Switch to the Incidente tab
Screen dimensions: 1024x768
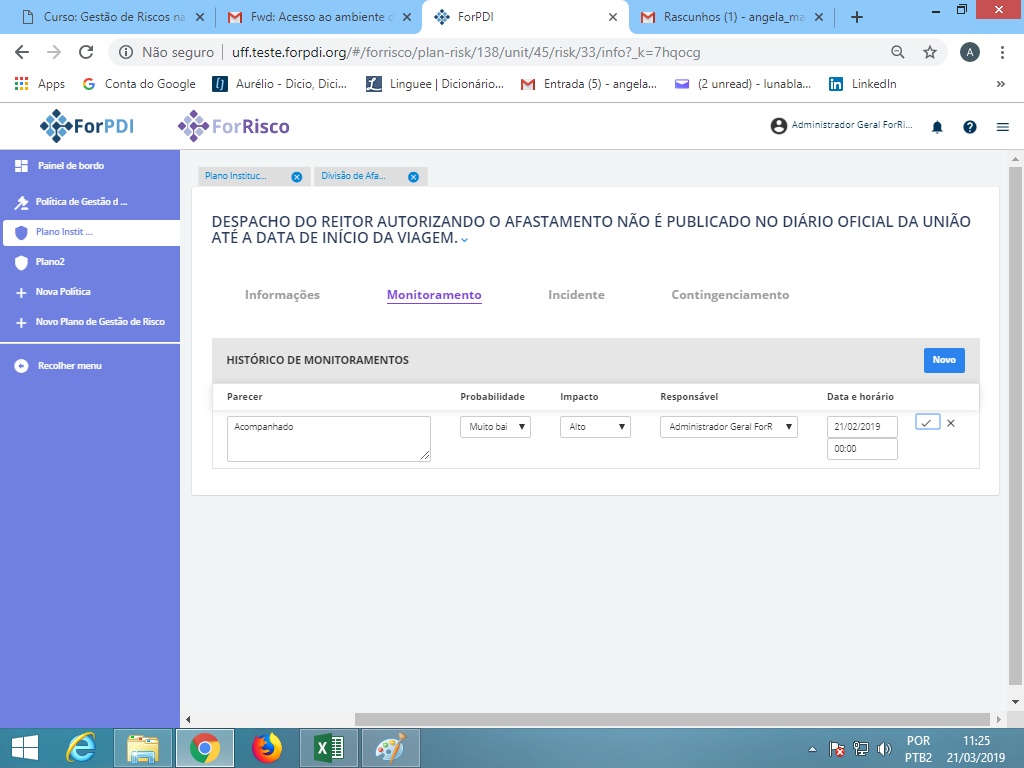pos(576,295)
